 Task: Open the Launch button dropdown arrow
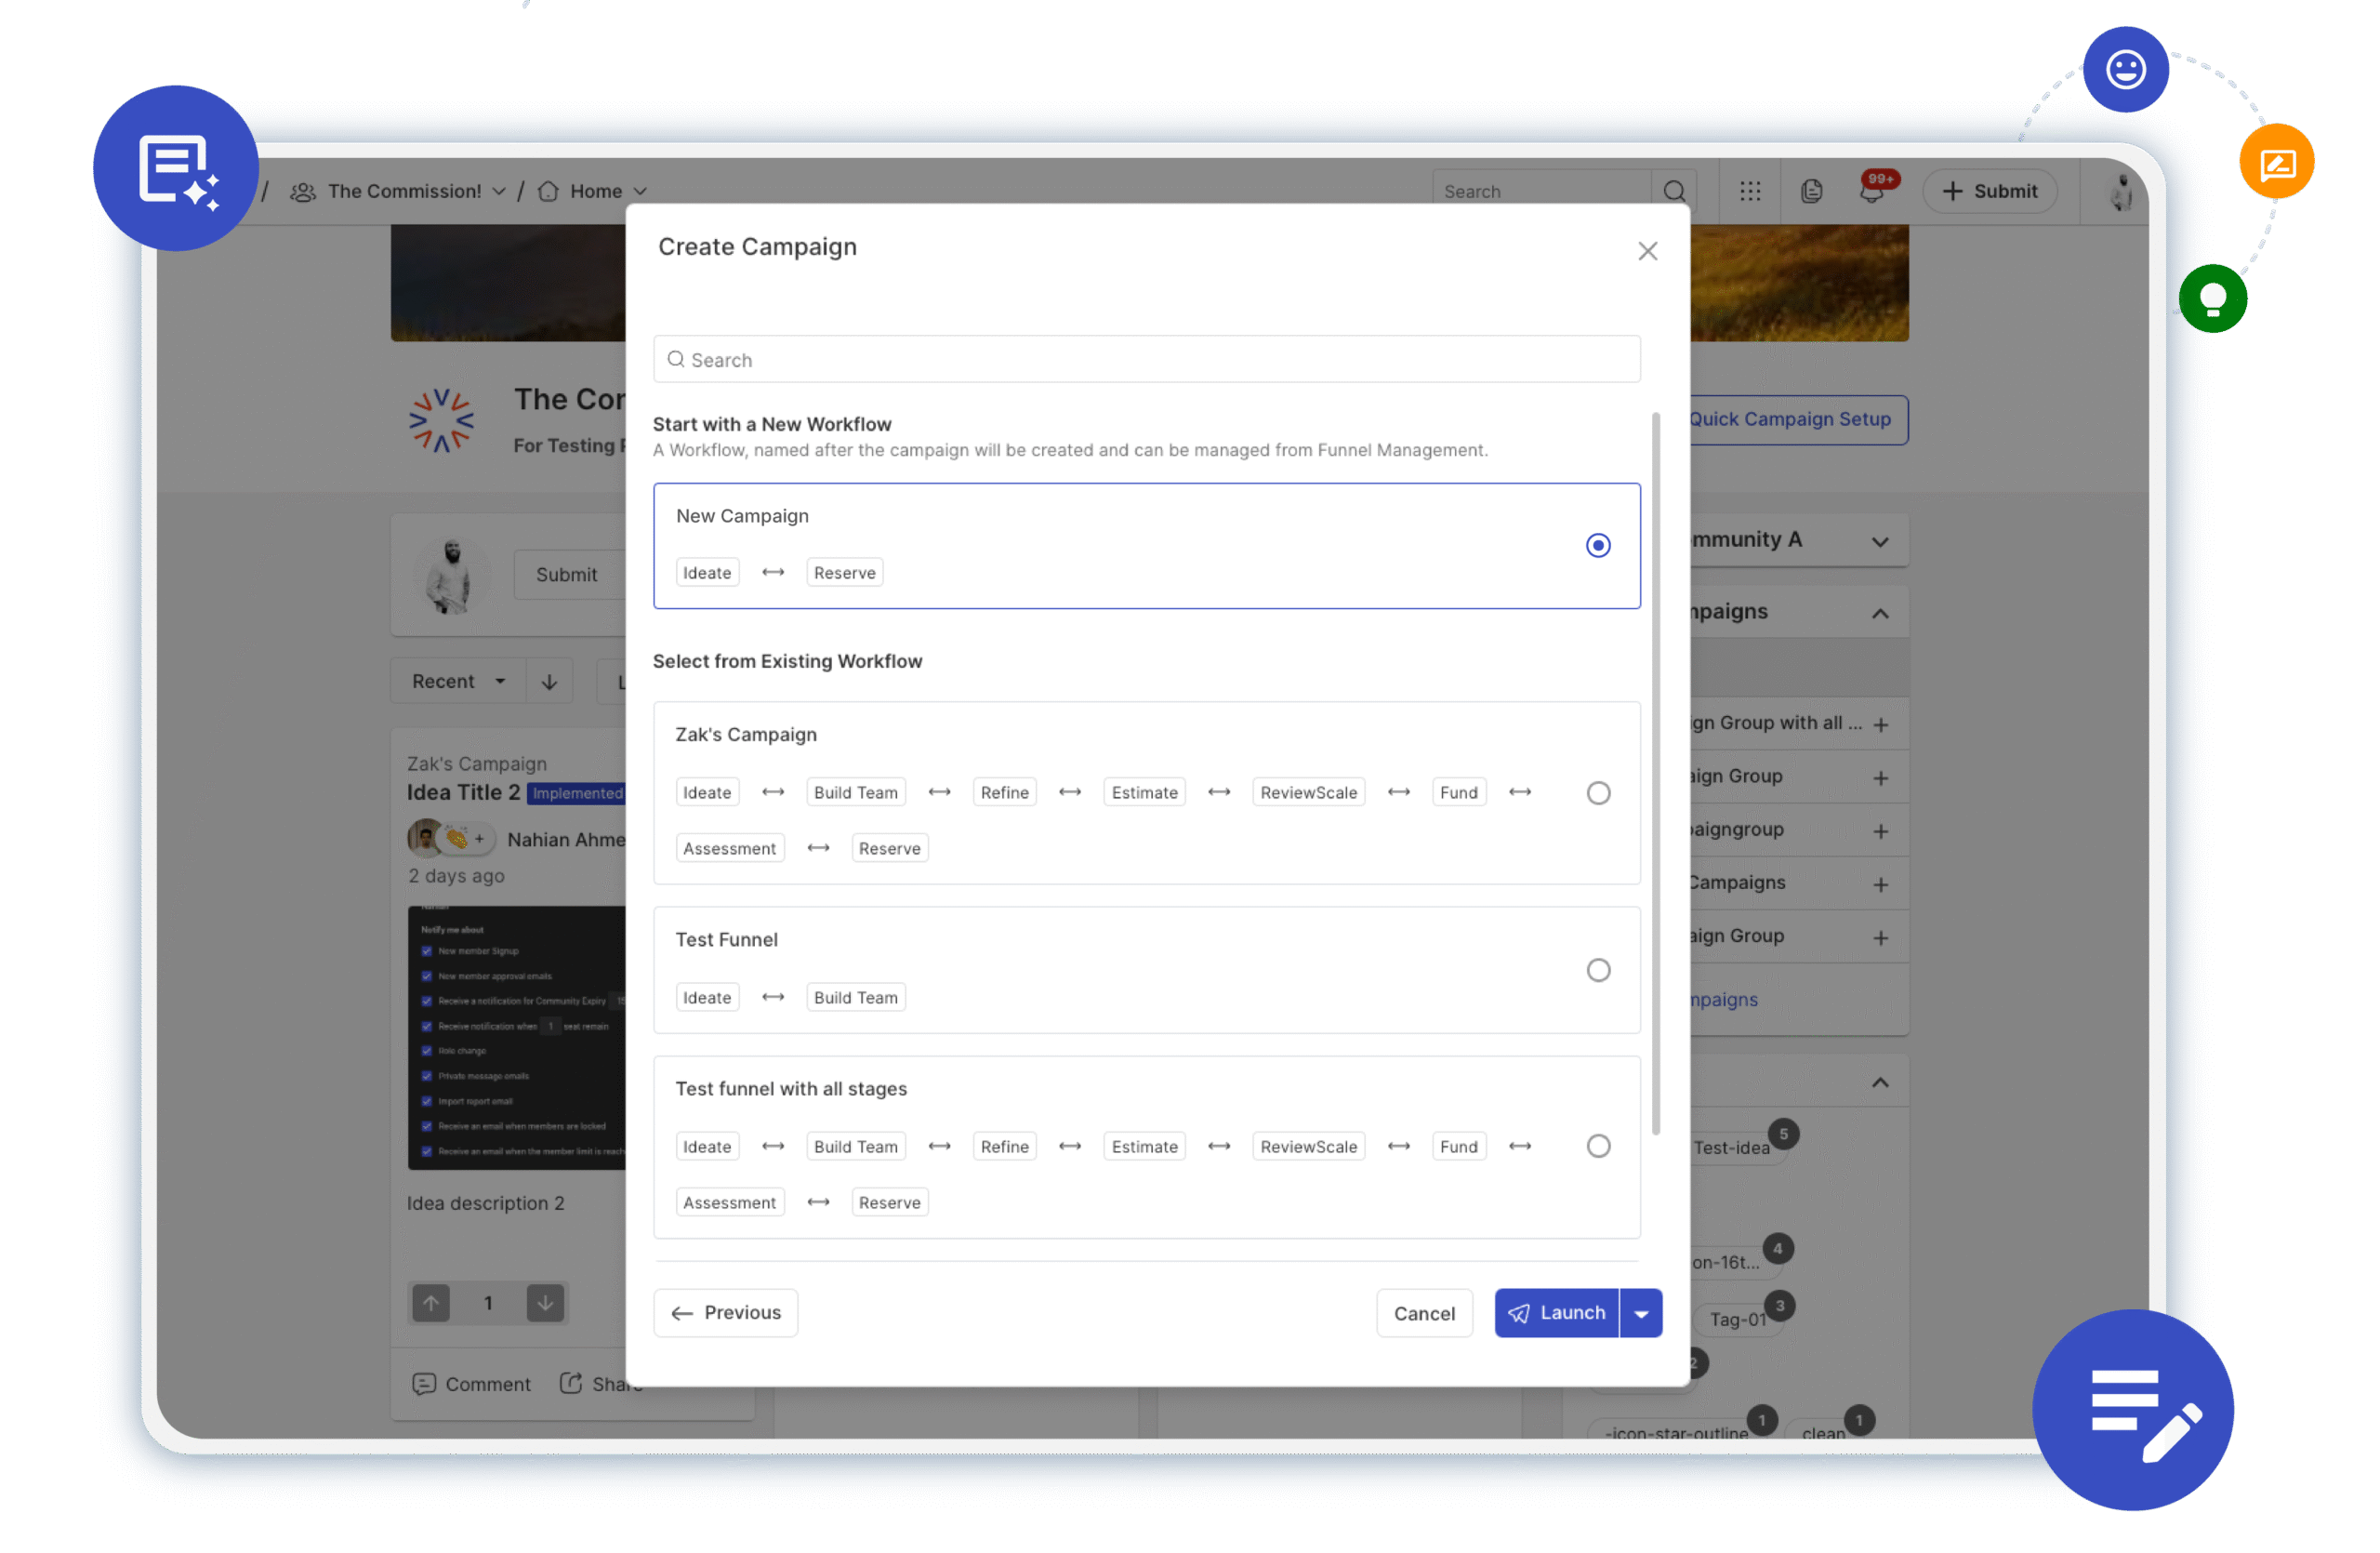(x=1641, y=1313)
